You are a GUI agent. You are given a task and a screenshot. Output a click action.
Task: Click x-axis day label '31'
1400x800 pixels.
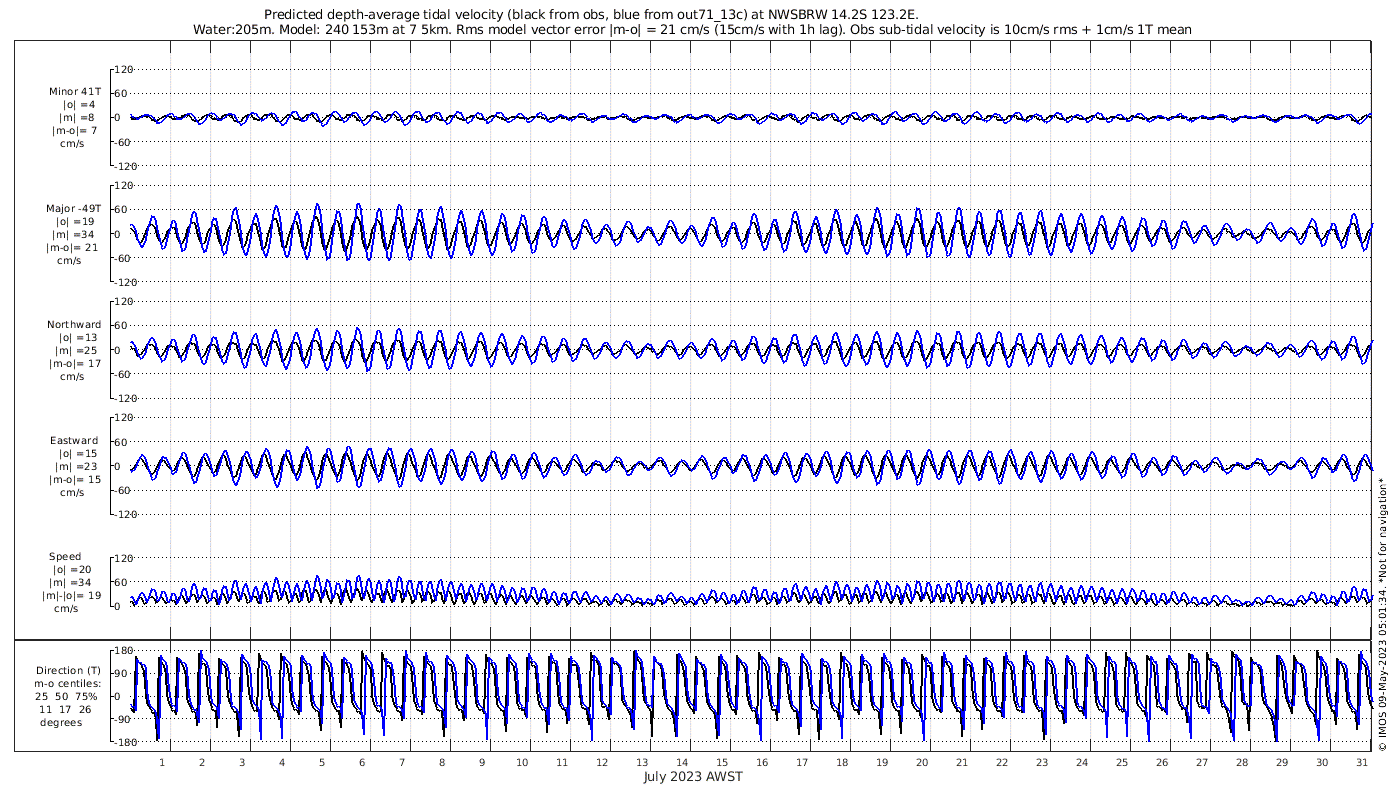click(1362, 762)
